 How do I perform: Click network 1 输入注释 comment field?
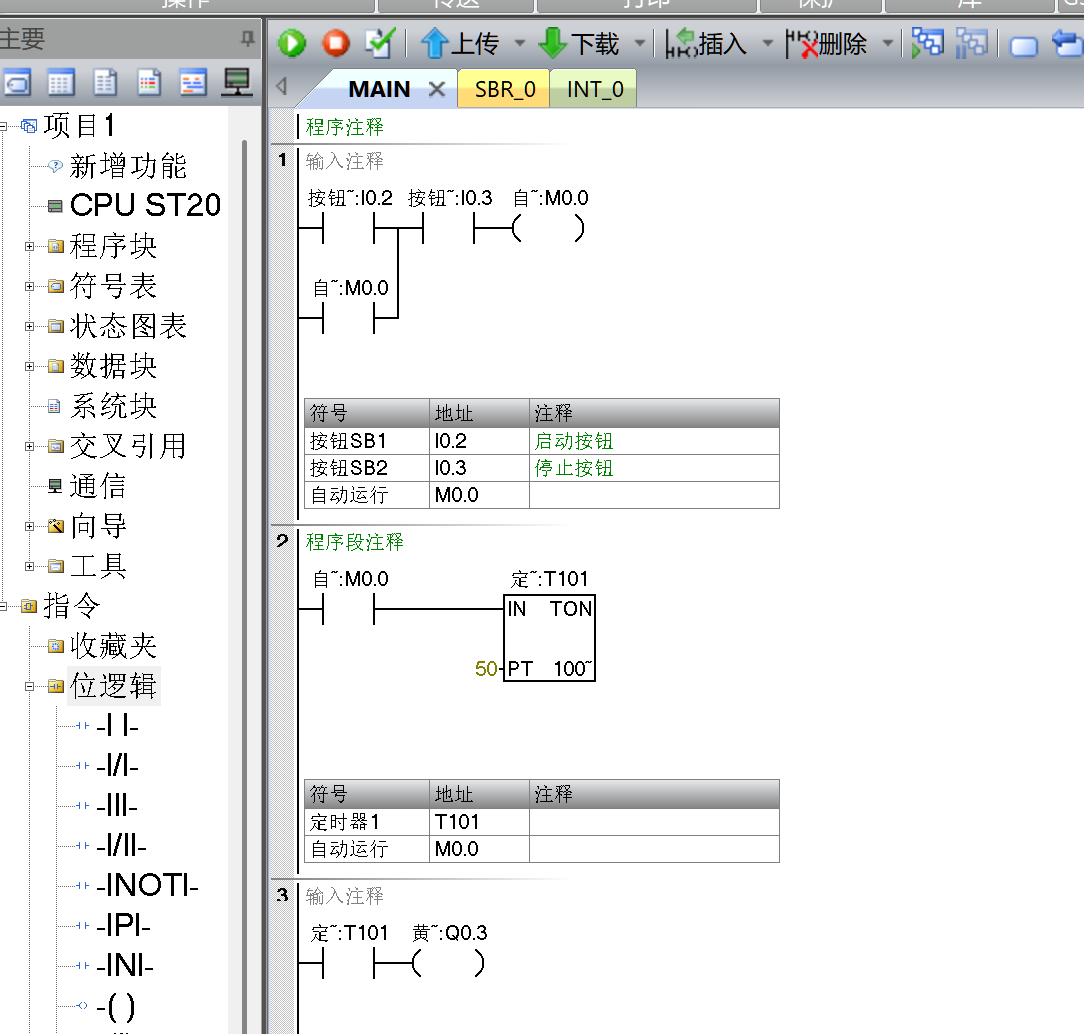tap(344, 161)
